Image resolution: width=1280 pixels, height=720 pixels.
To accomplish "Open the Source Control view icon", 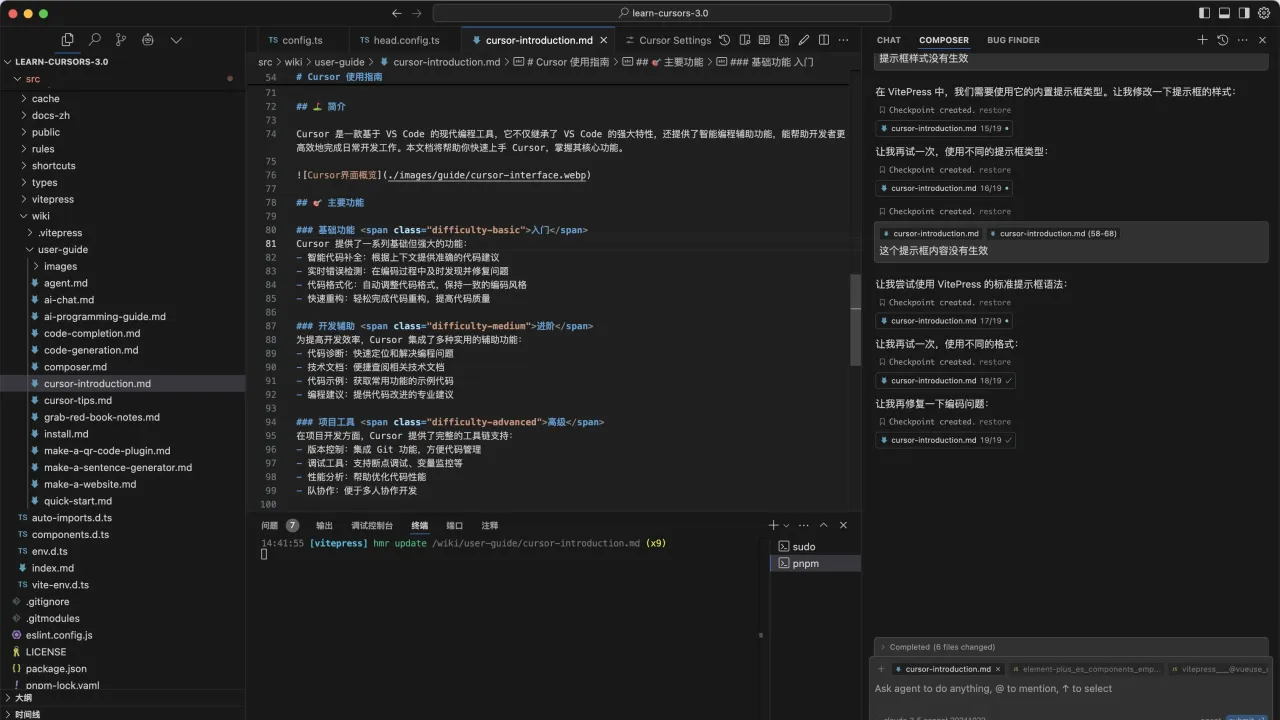I will coord(121,40).
